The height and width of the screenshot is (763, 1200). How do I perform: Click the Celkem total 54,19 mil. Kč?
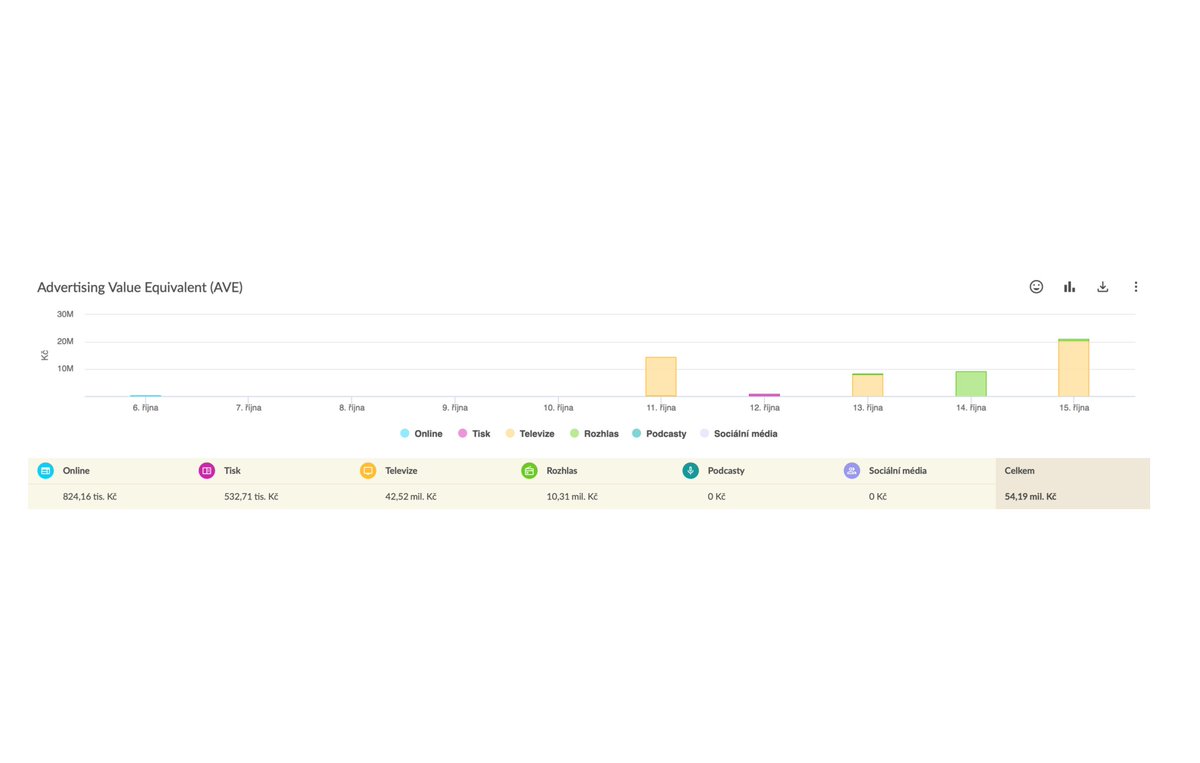(x=1031, y=496)
